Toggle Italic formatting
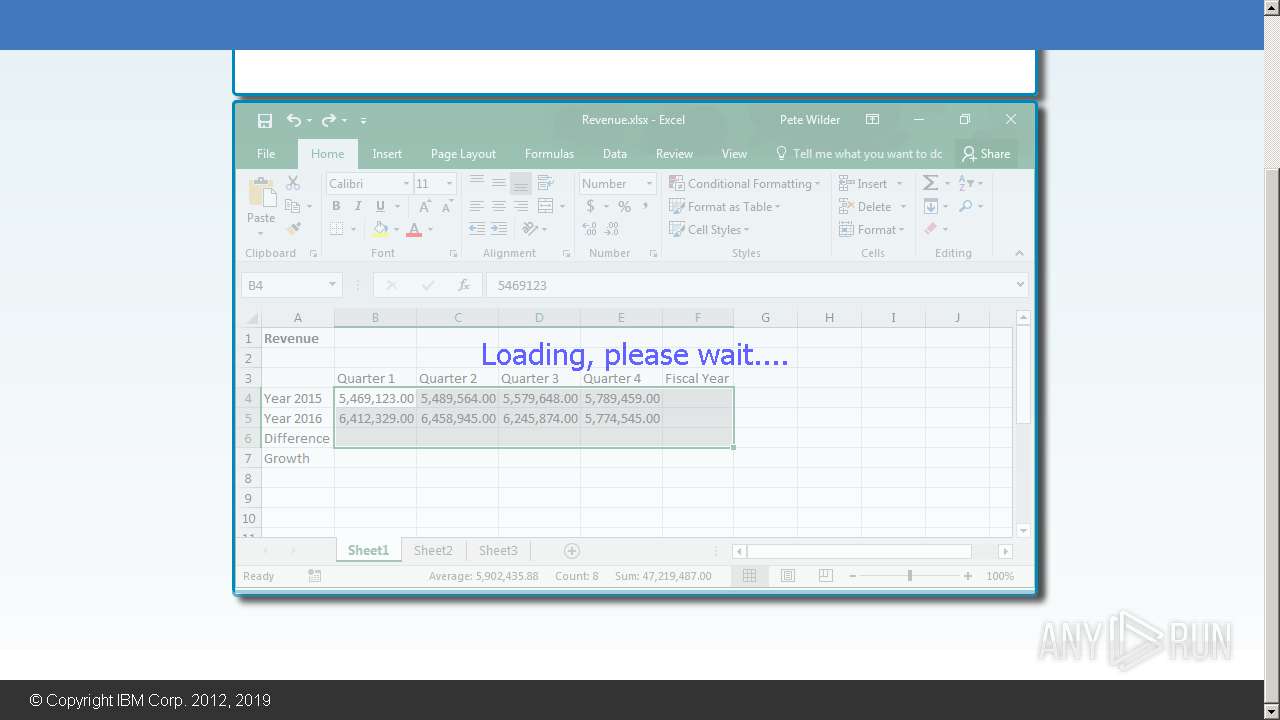The image size is (1280, 720). [358, 206]
